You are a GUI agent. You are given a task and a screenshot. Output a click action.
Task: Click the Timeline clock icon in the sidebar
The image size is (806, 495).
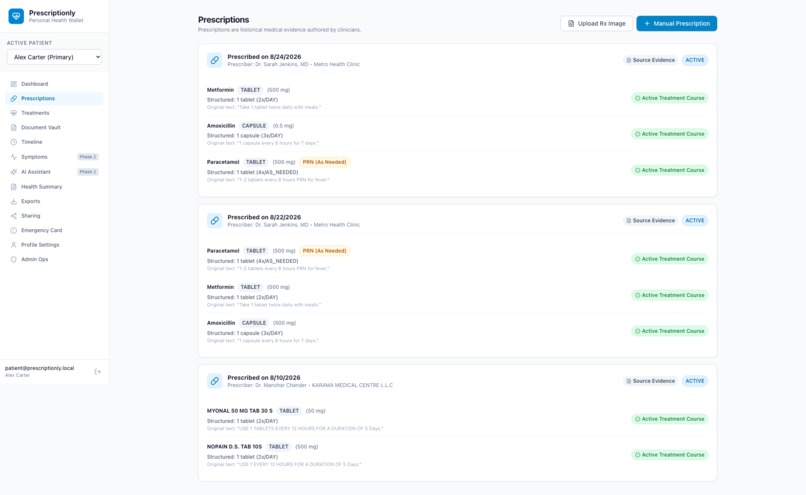14,142
